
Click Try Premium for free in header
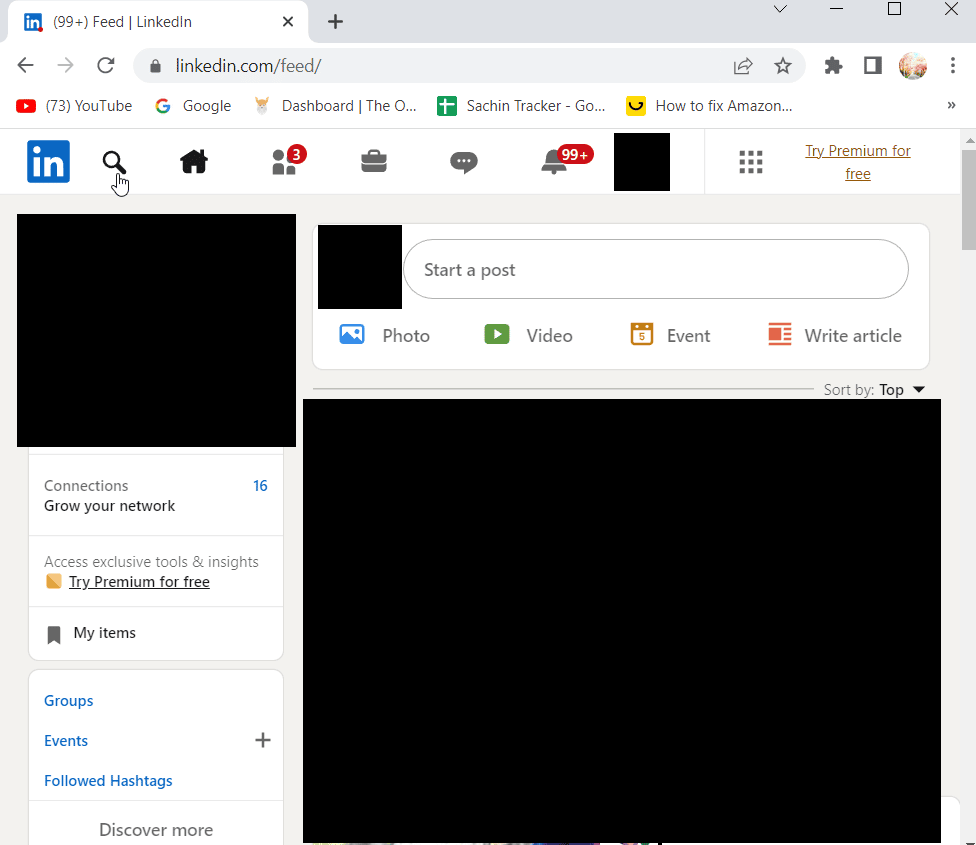pos(858,162)
